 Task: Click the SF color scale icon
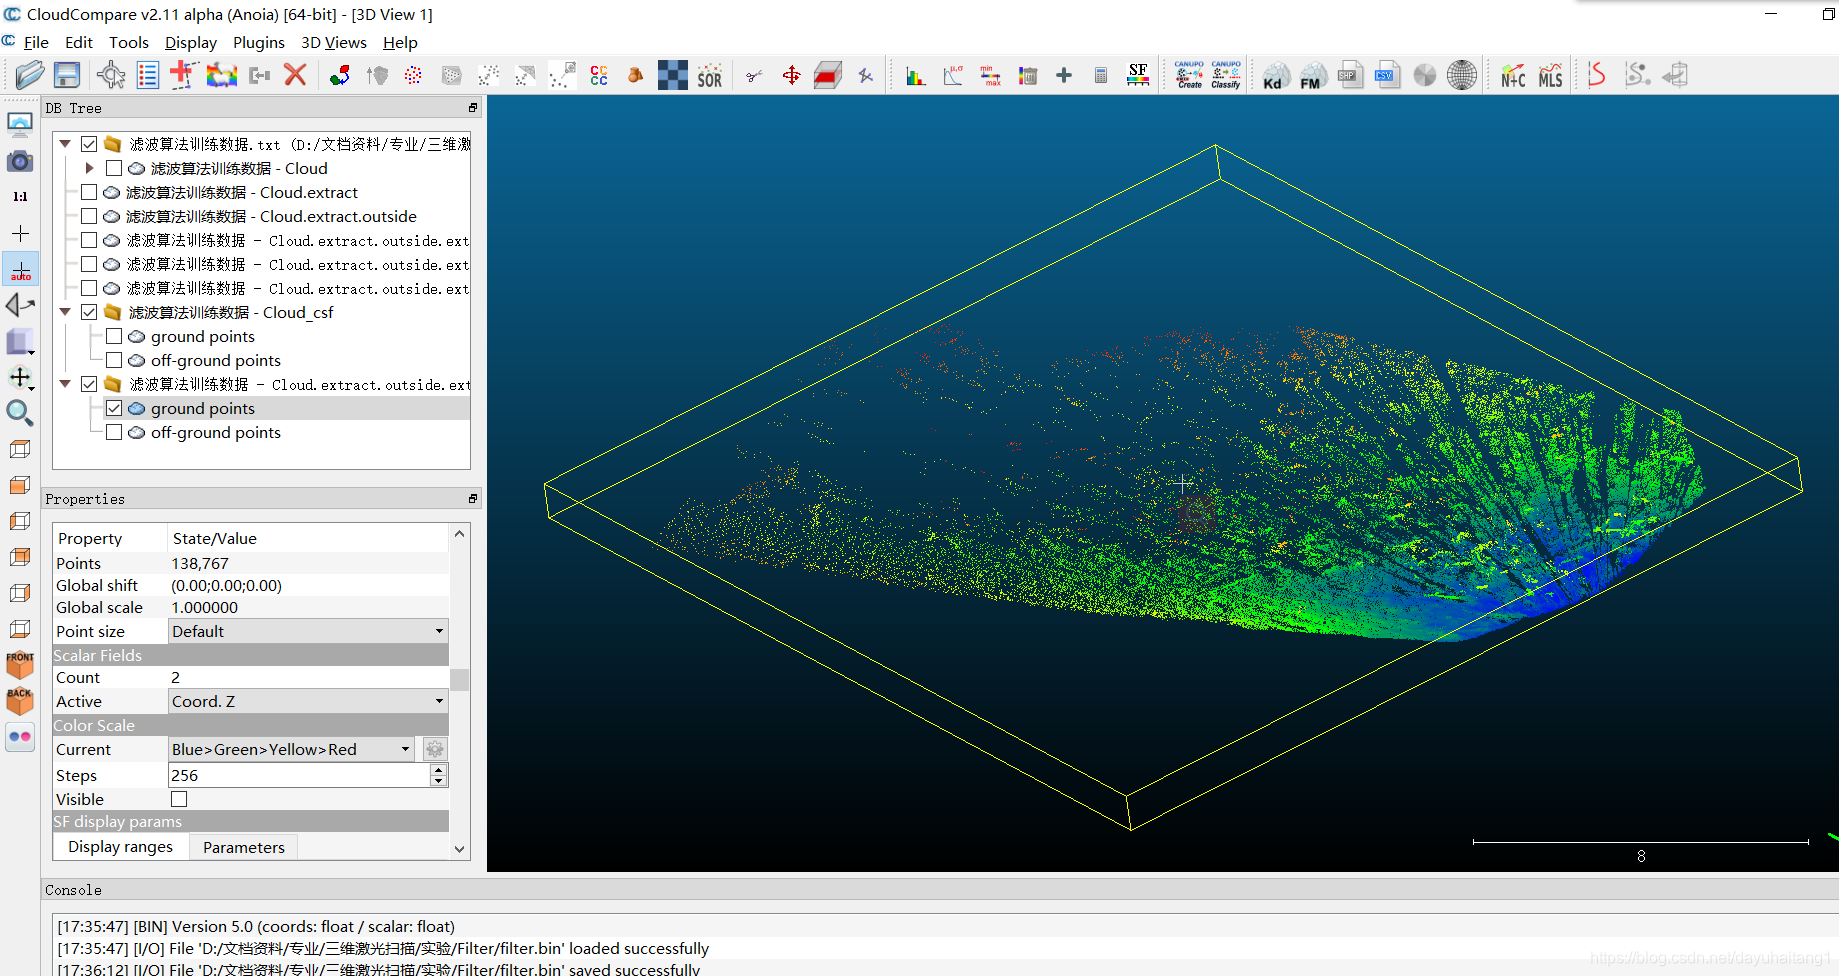[1138, 75]
